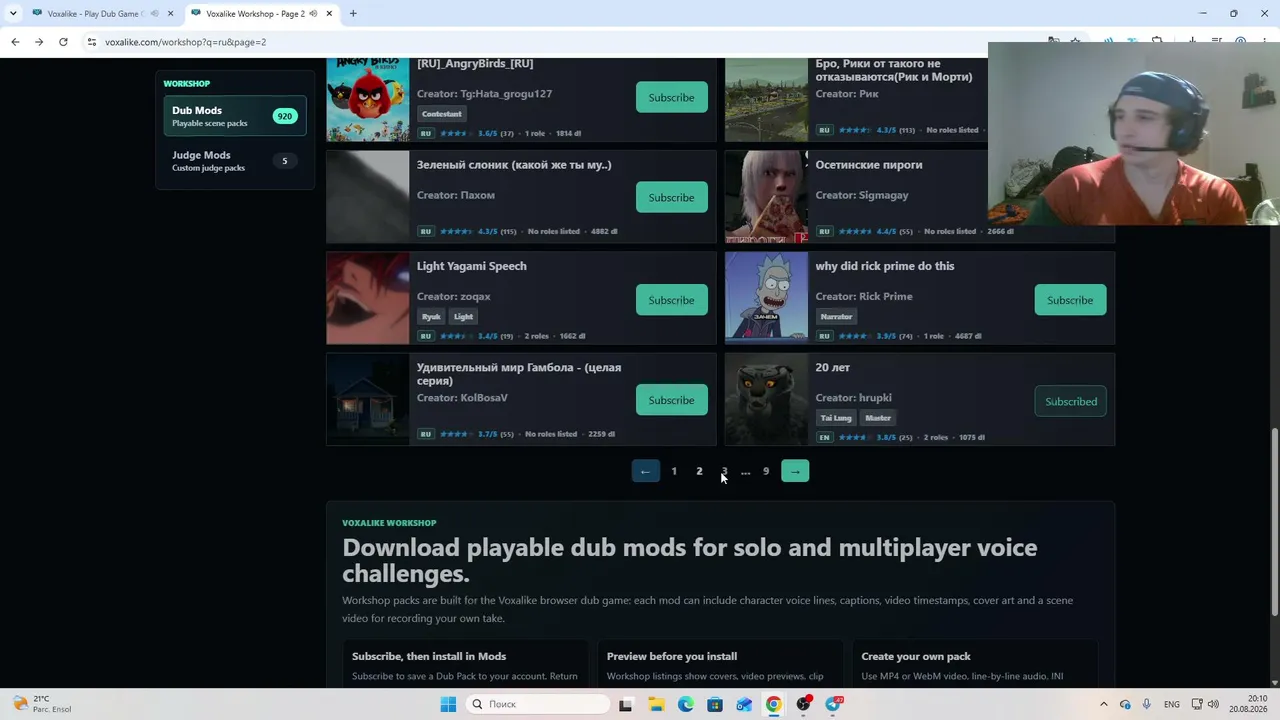Unsubscribe from the 20 лет mod

pos(1070,401)
